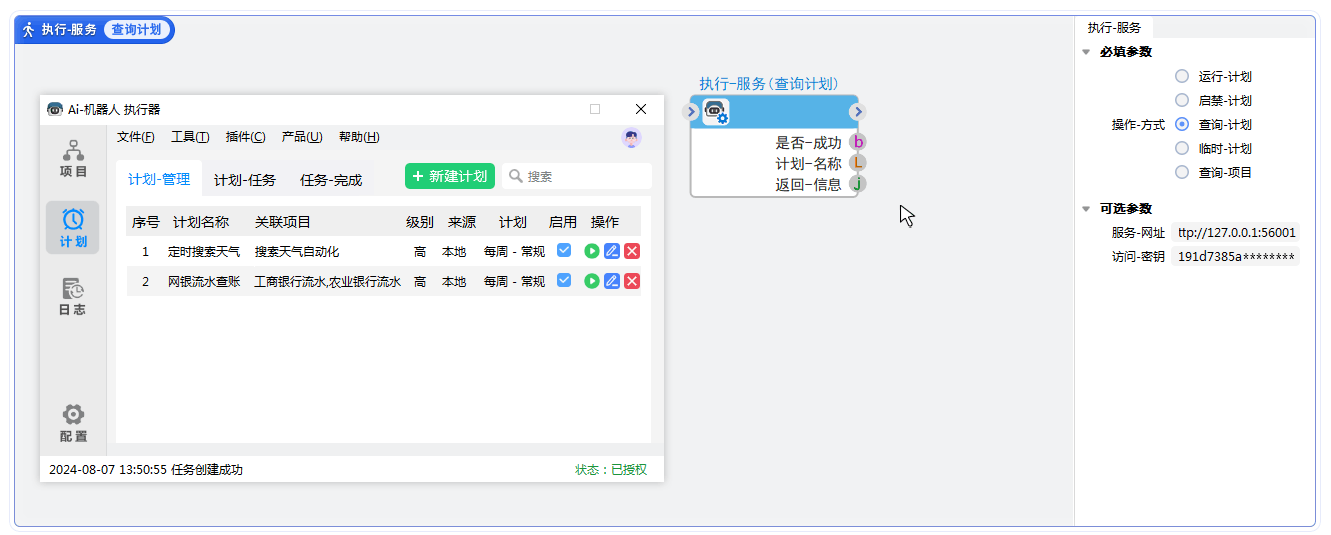
Task: Click the Ai-机器人 执行器 title icon
Action: pos(55,109)
